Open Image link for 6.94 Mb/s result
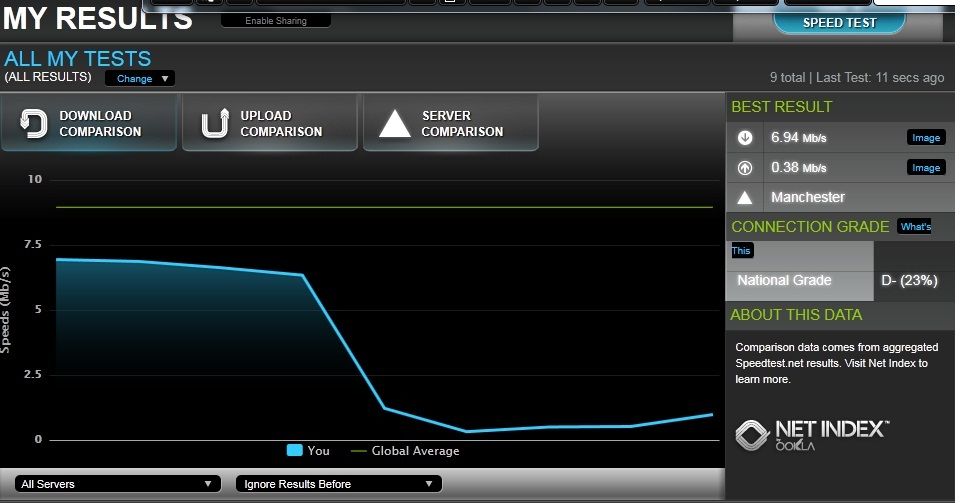 (x=926, y=138)
